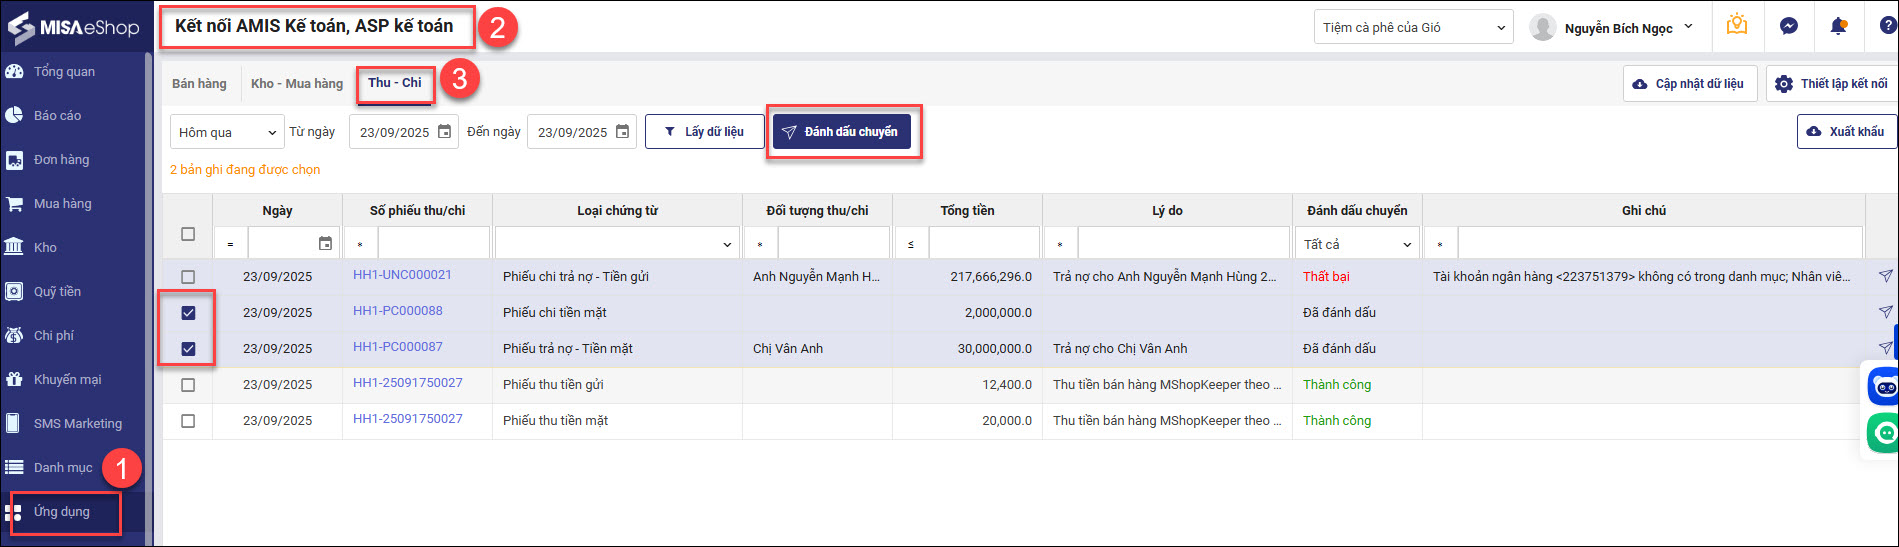Click the send icon on HH1-UNC000021 row
Viewport: 1899px width, 547px height.
(1885, 276)
